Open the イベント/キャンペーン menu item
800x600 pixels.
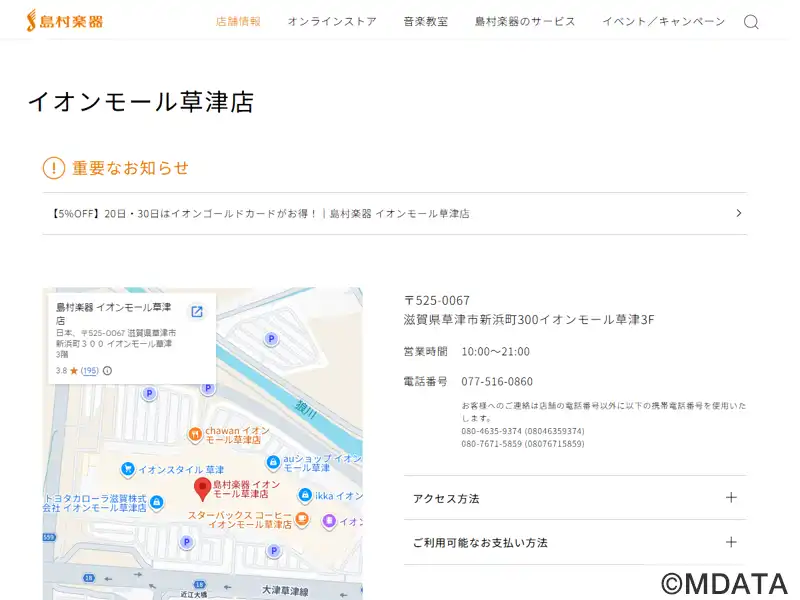tap(663, 21)
